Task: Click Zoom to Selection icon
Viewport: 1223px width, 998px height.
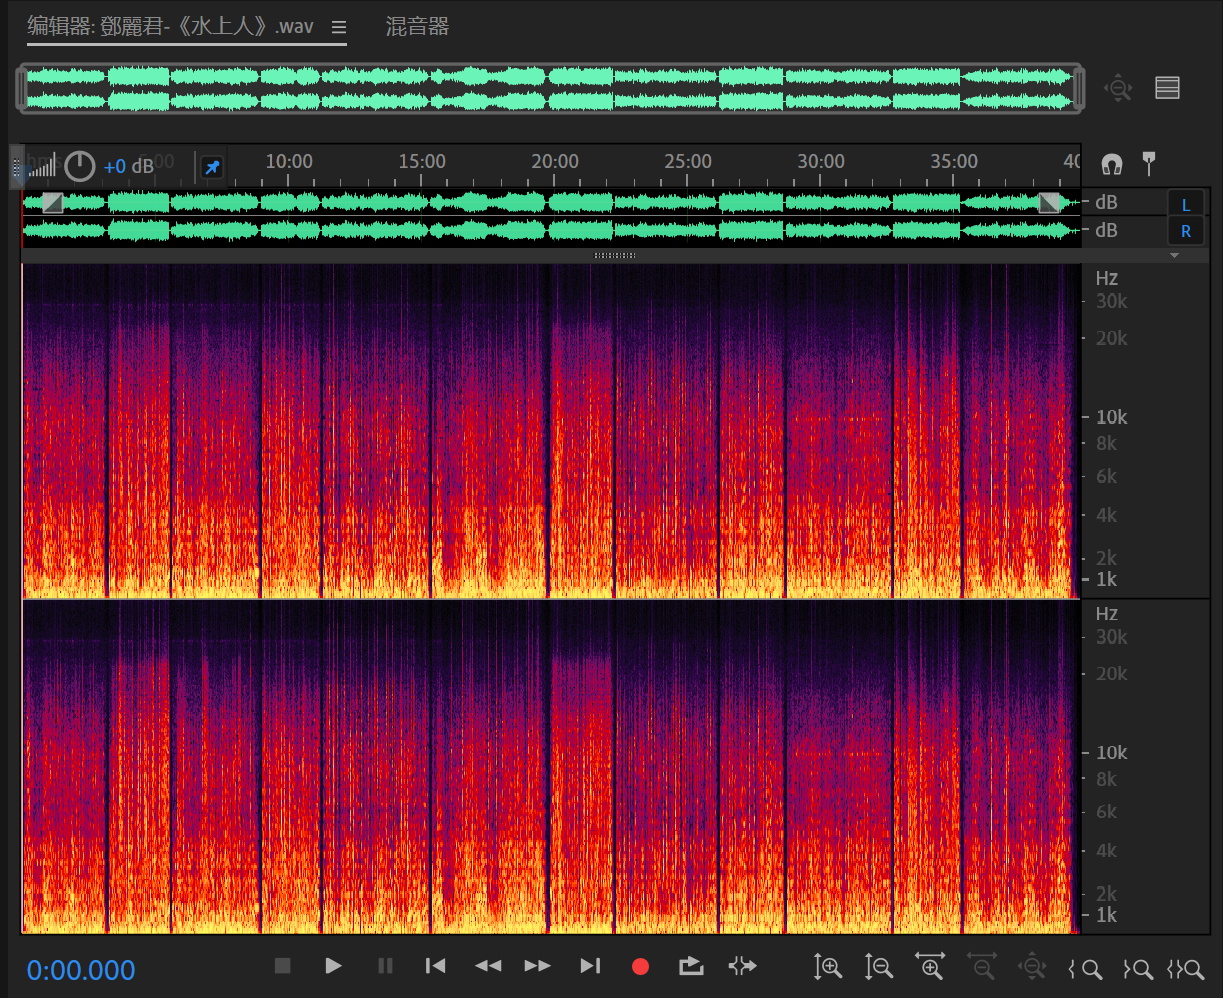Action: (x=1186, y=968)
